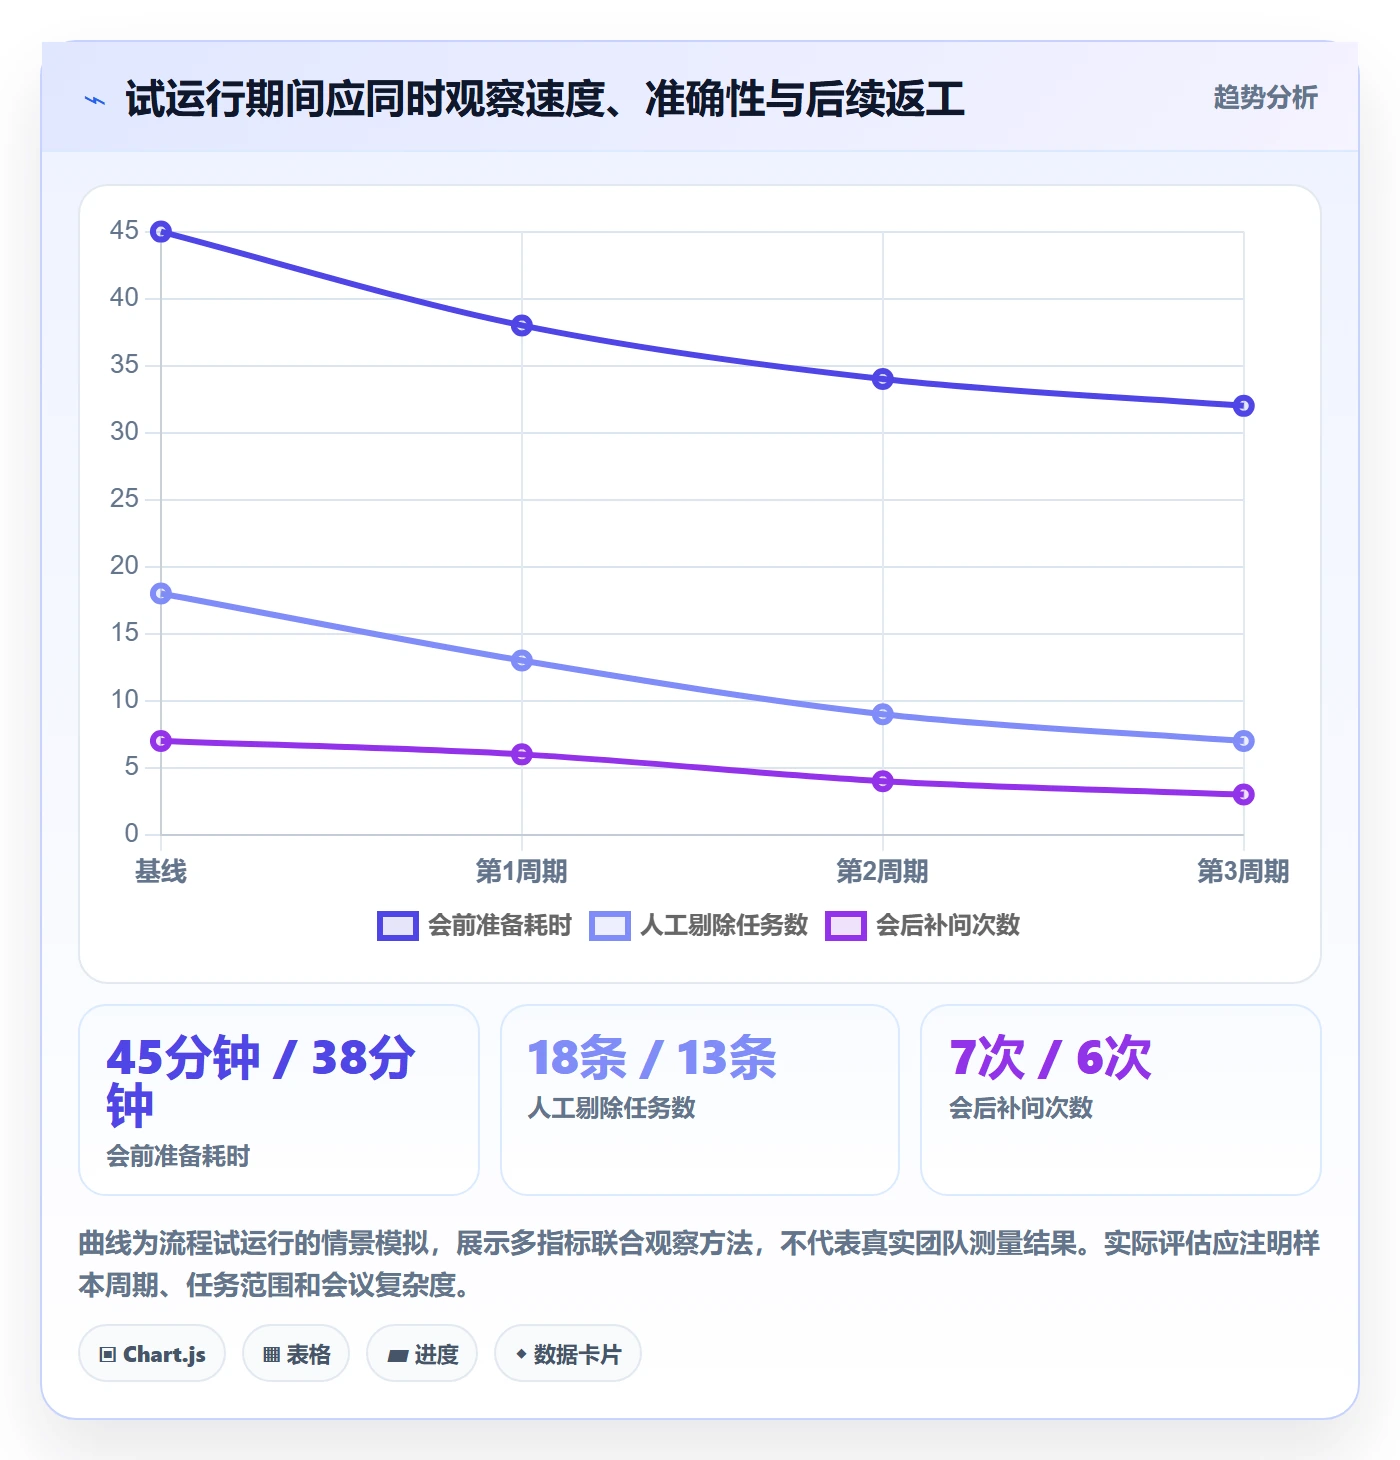Click the Chart.js tag chip
Viewport: 1400px width, 1460px height.
152,1354
